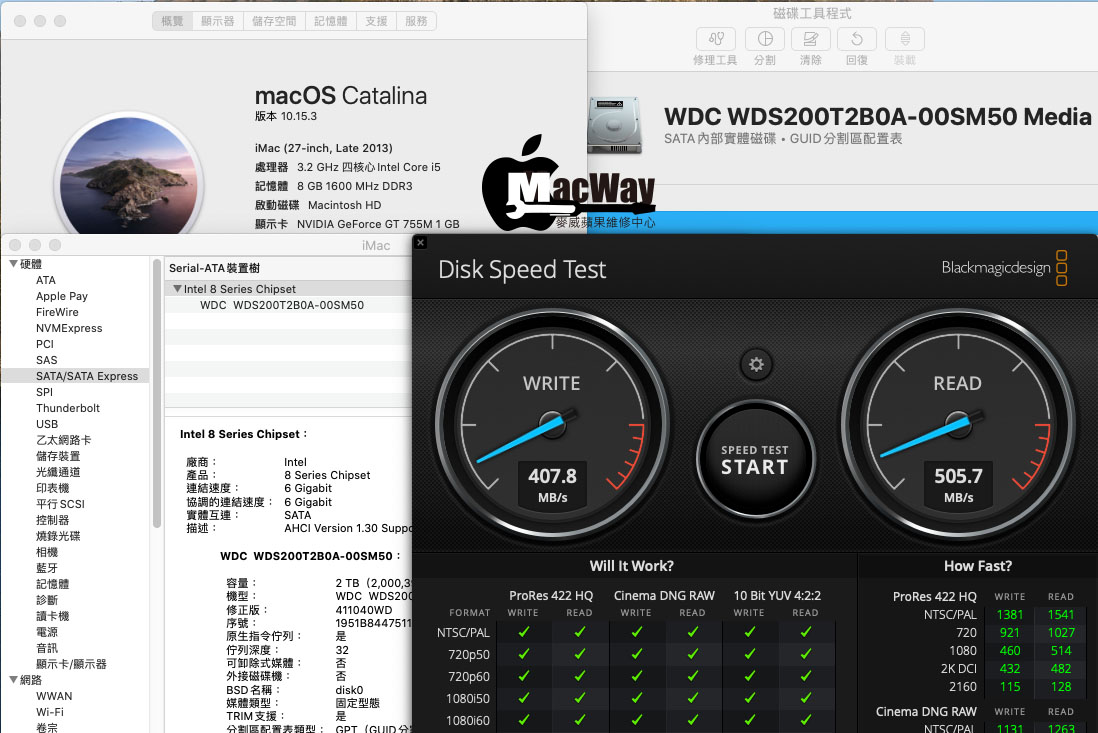Click the Disk Utility Partition icon
The width and height of the screenshot is (1098, 733).
pyautogui.click(x=765, y=39)
